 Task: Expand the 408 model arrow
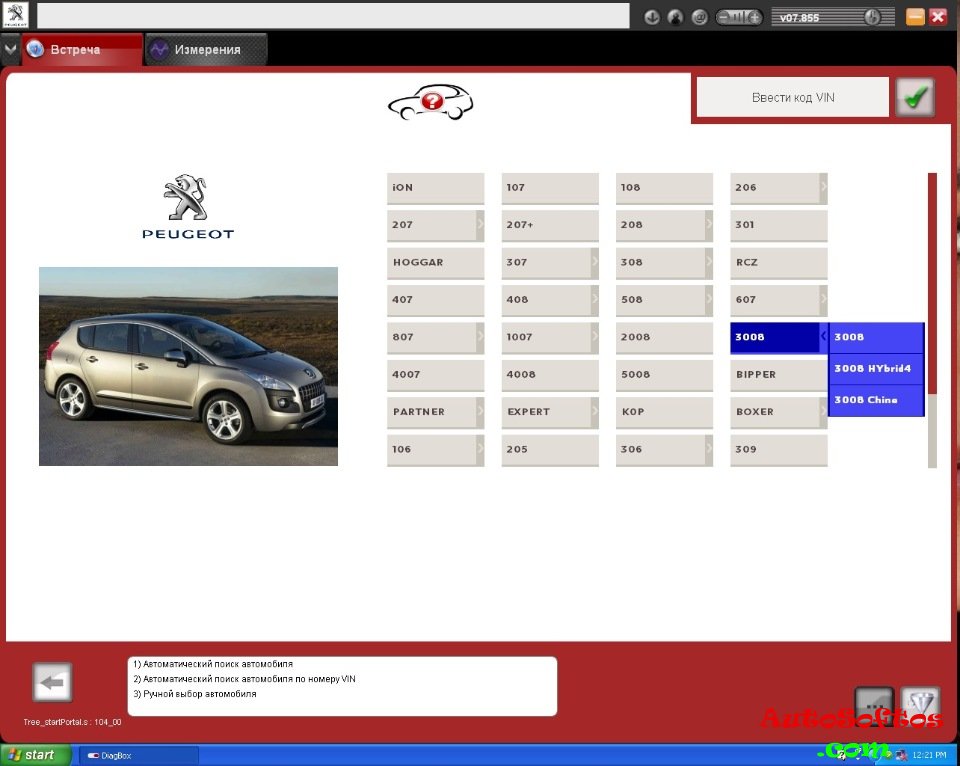point(594,299)
